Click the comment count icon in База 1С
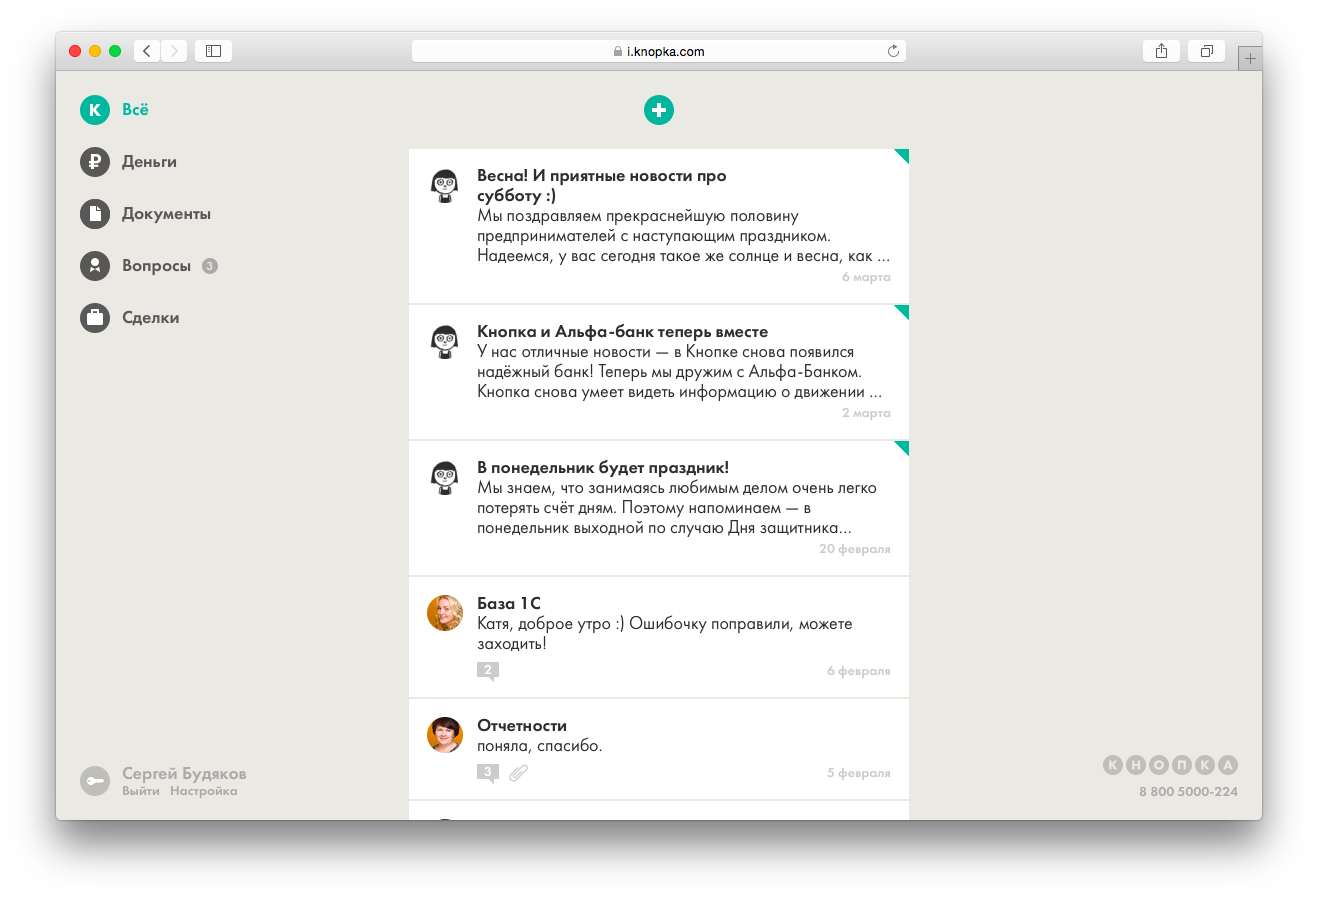The image size is (1318, 900). click(488, 671)
